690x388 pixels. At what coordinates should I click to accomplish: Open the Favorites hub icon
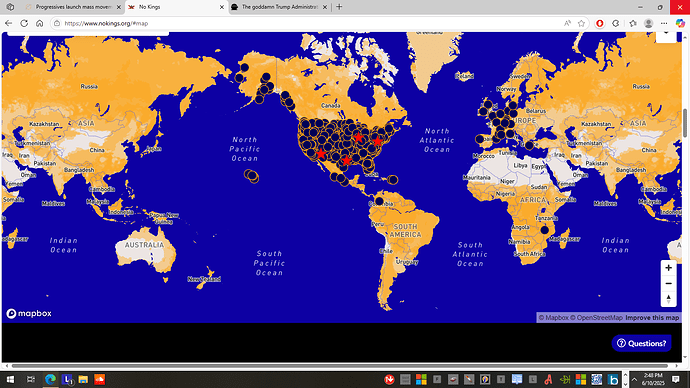point(633,23)
